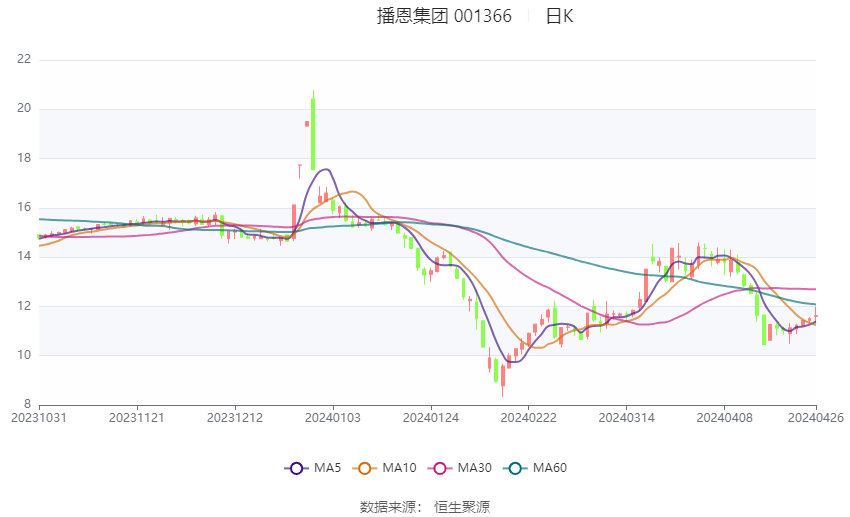
Task: Click the MA5 legend text label
Action: pos(327,468)
